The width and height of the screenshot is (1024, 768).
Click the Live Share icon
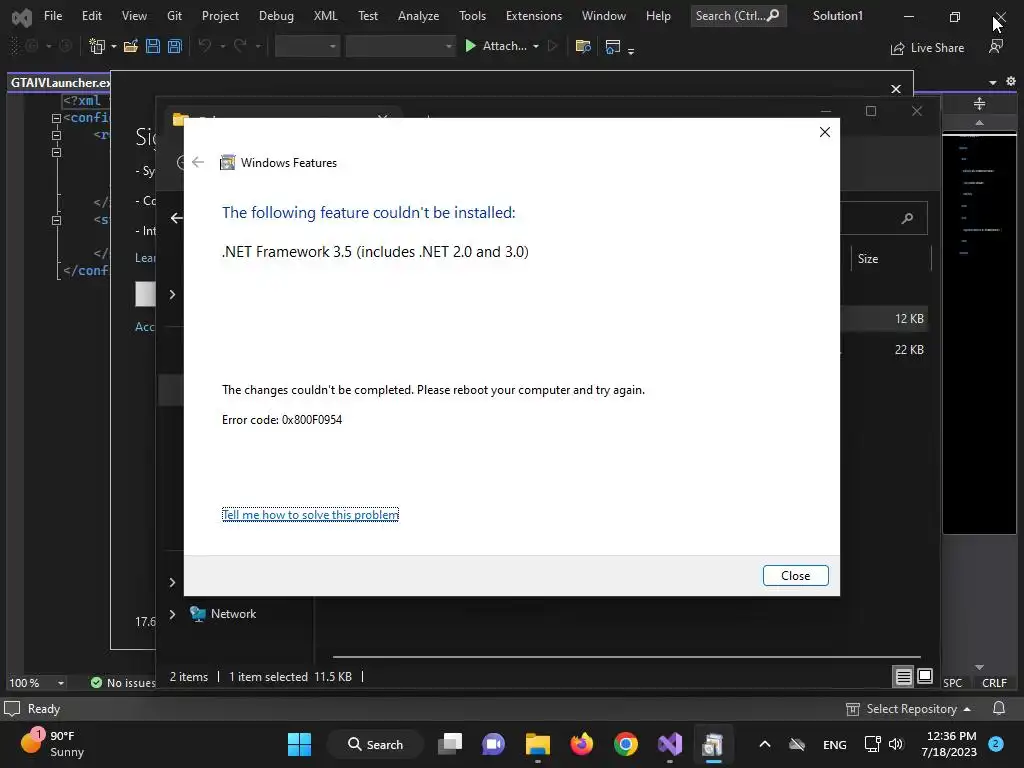click(x=897, y=48)
